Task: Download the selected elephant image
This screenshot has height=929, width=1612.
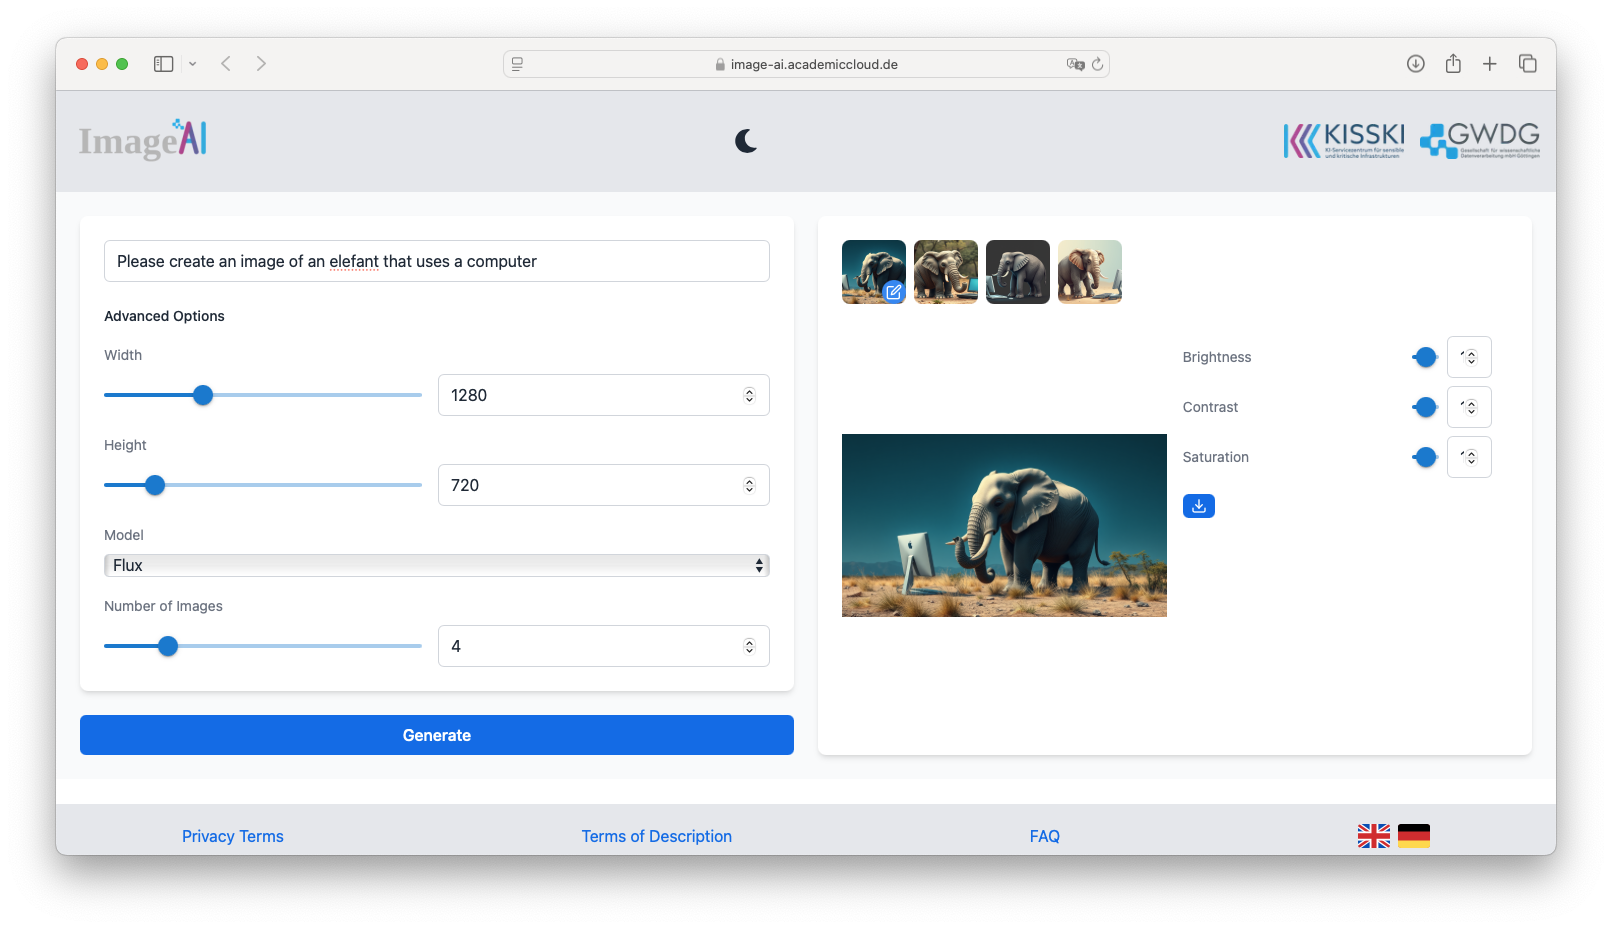Action: [x=1198, y=506]
